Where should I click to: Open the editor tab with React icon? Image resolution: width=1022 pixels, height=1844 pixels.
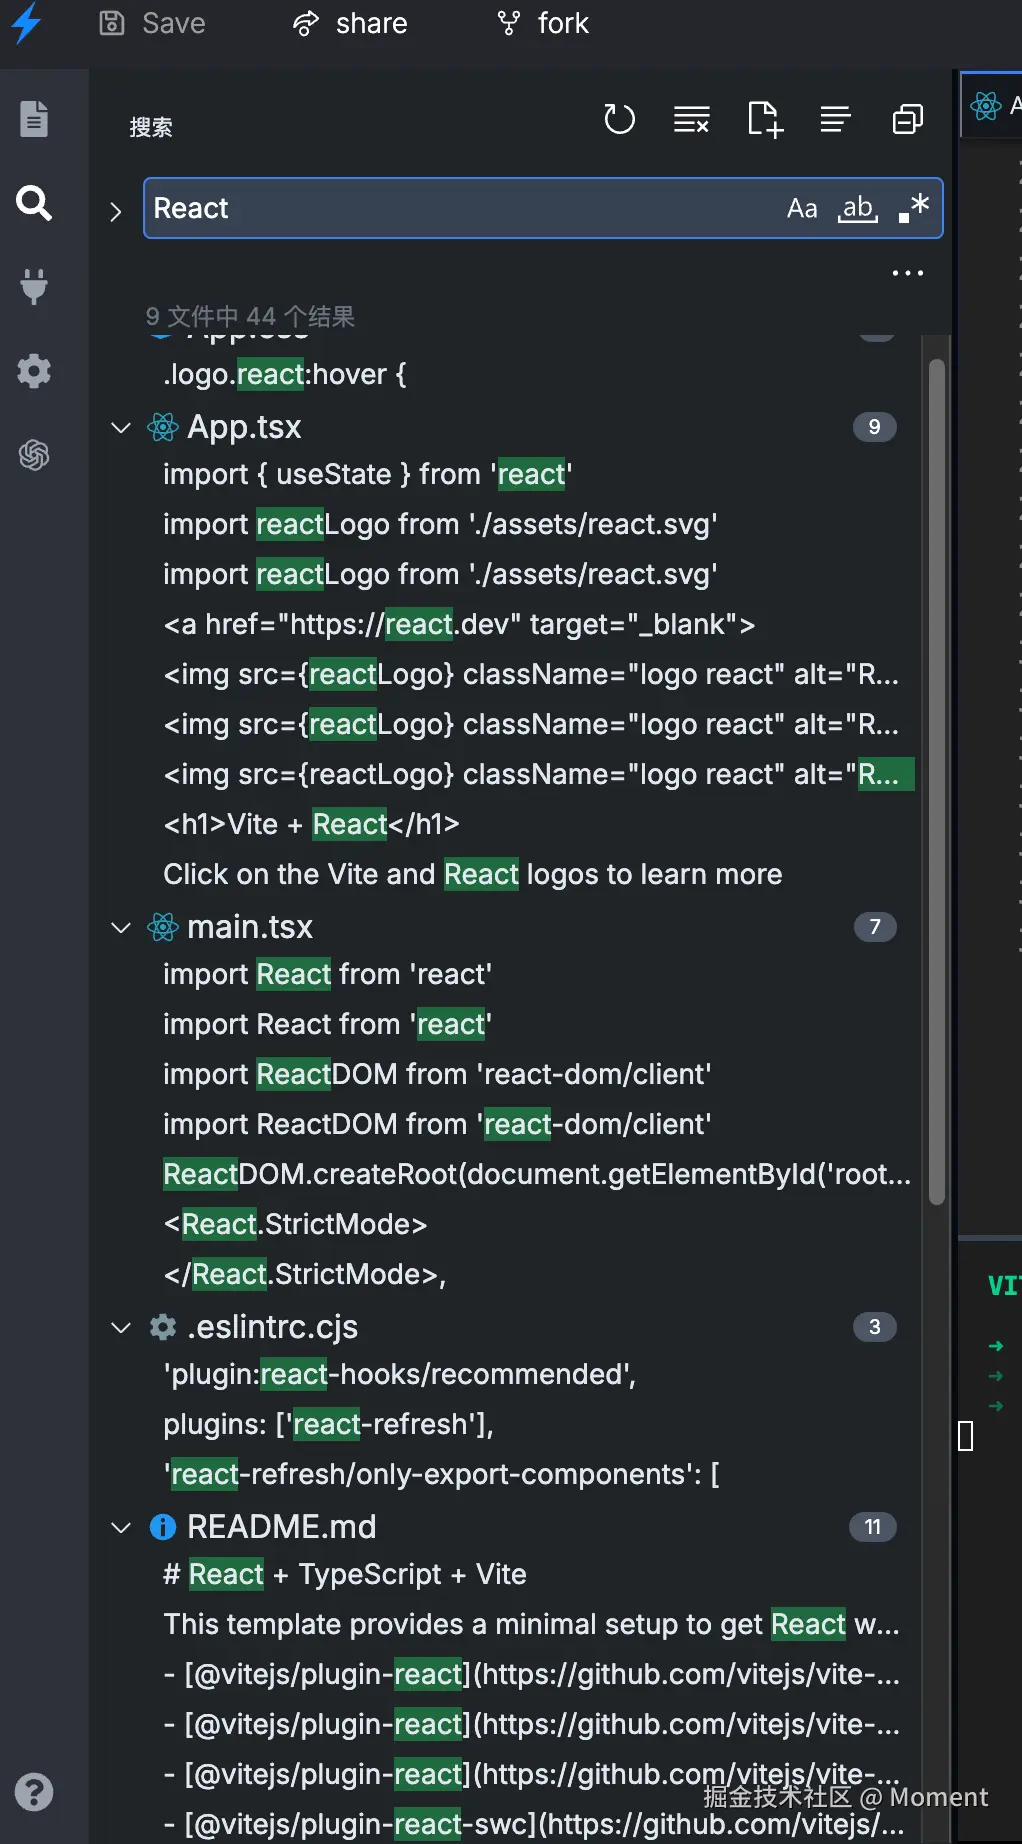tap(992, 105)
